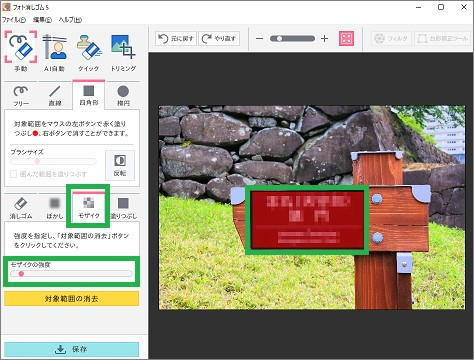This screenshot has width=474, height=360.
Task: Click the plus zoom in icon
Action: point(324,39)
